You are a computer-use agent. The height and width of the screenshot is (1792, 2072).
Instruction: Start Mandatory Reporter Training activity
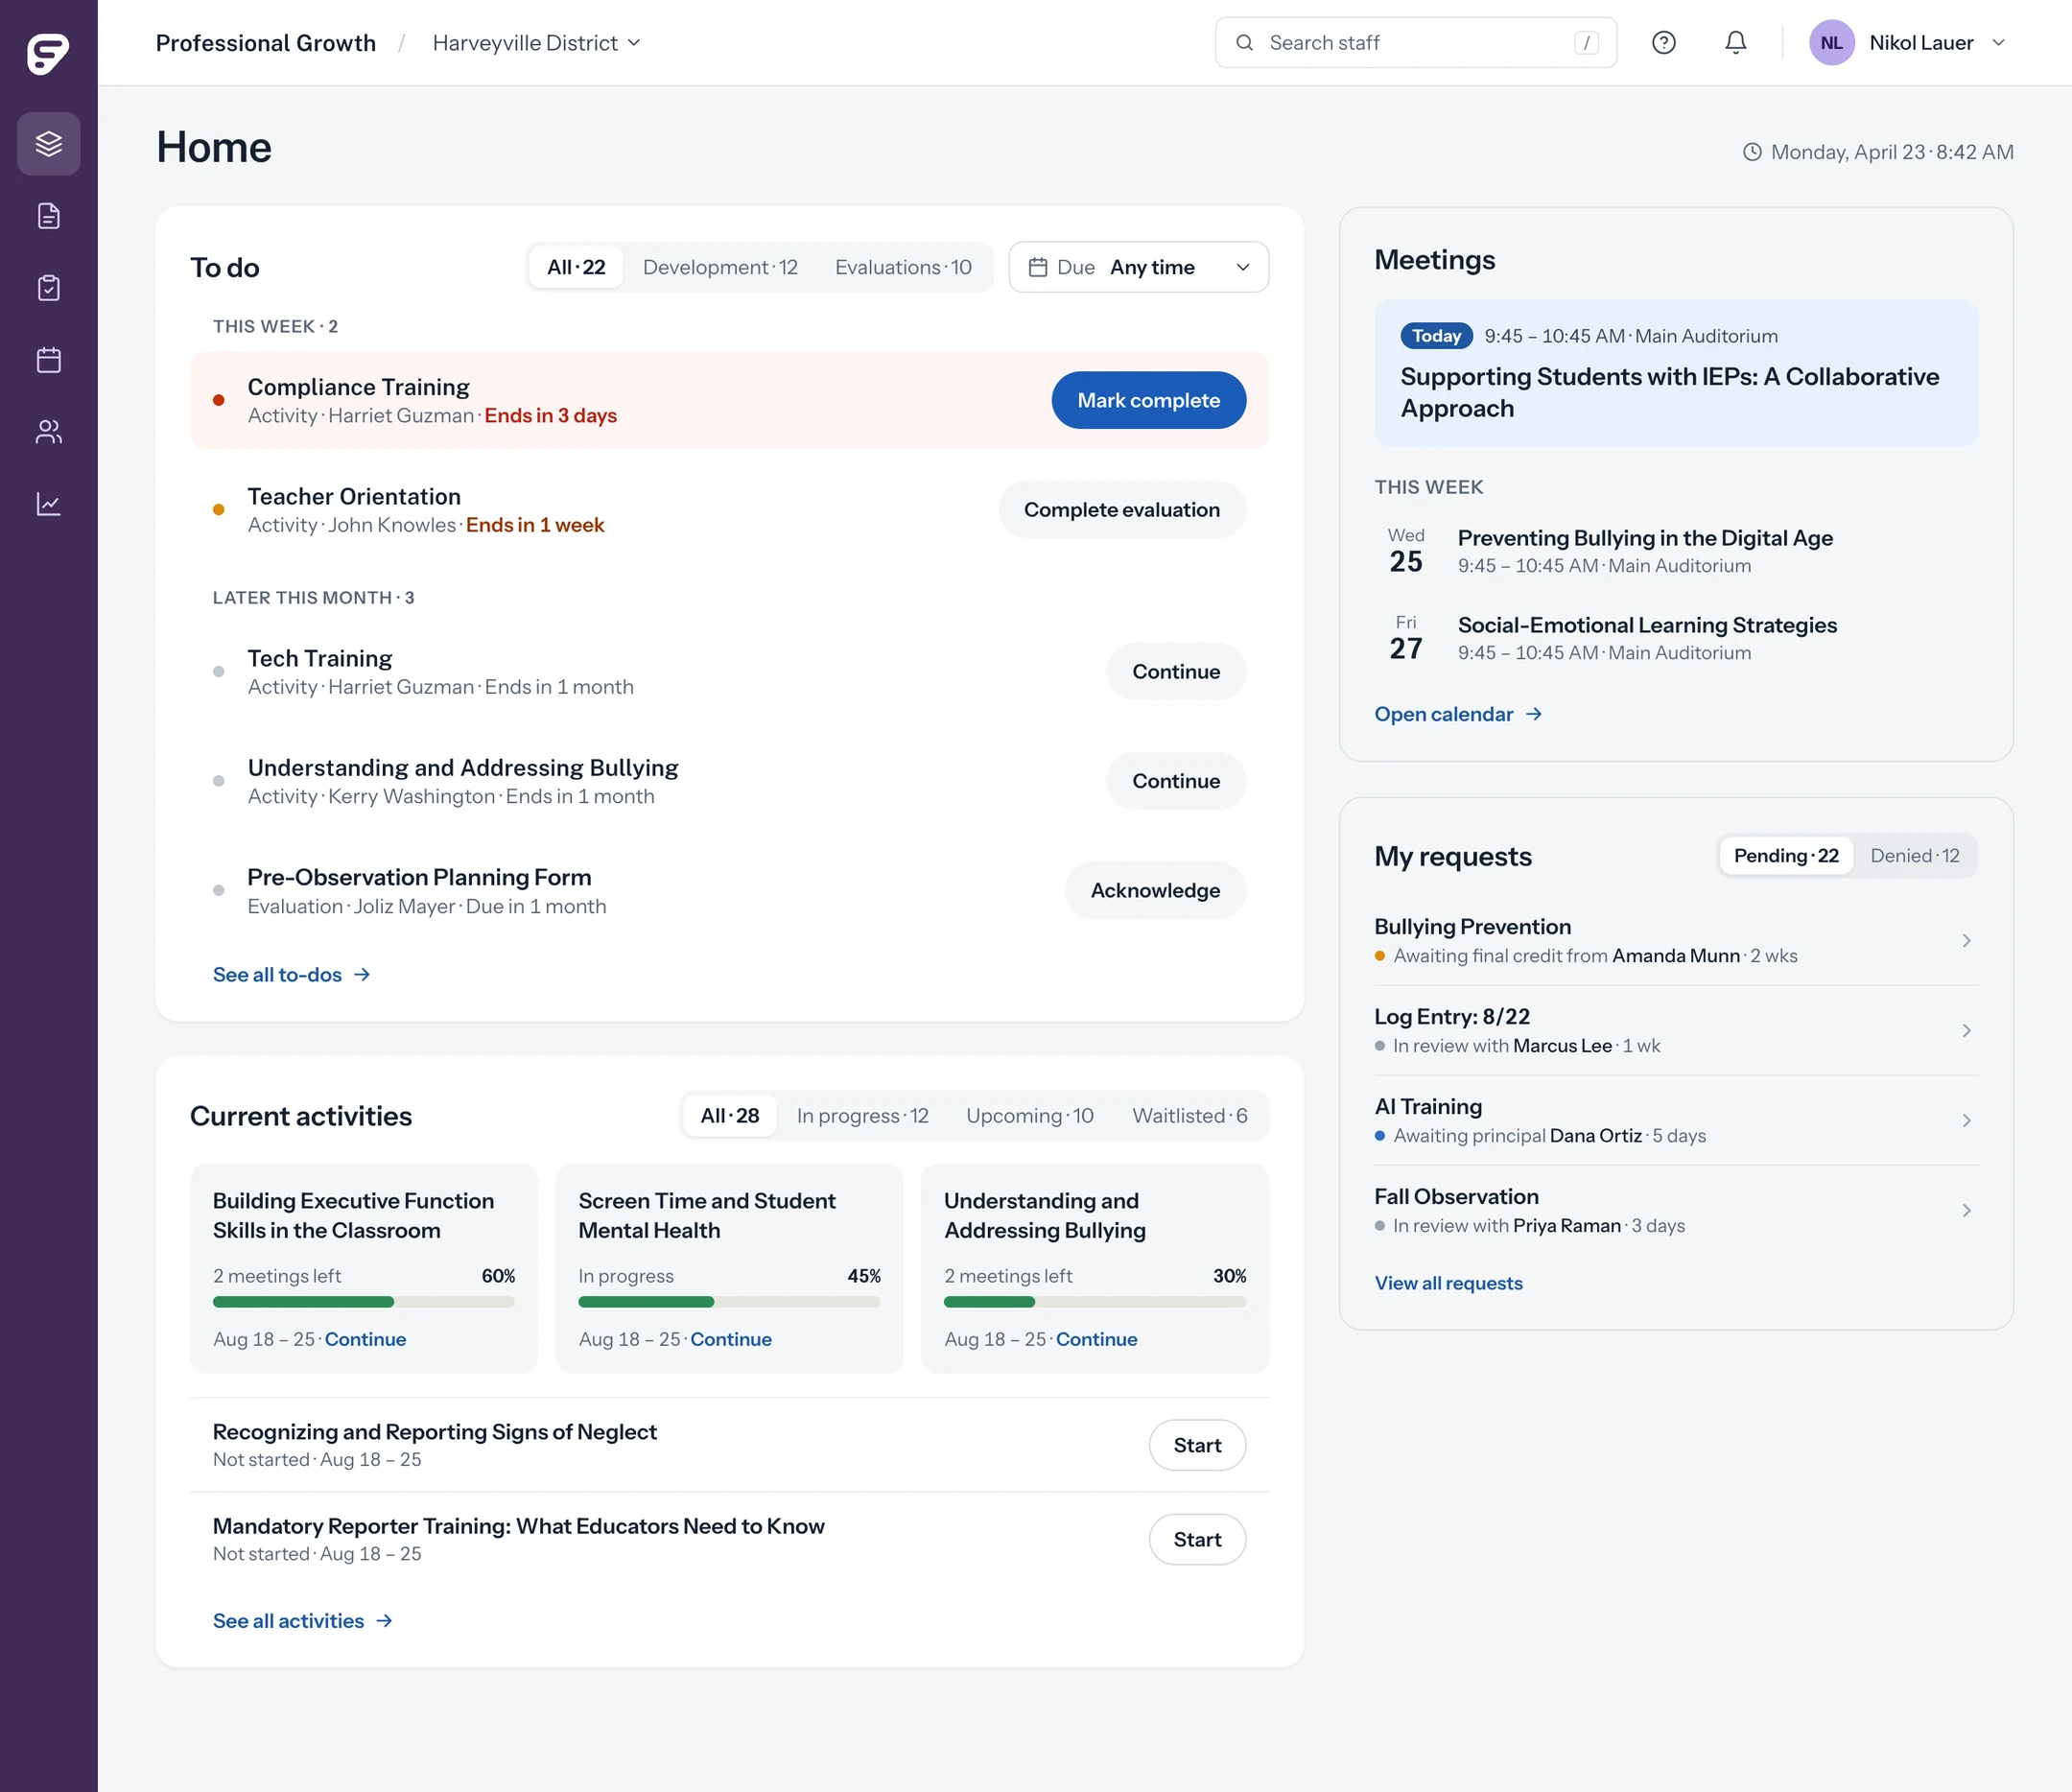coord(1197,1540)
